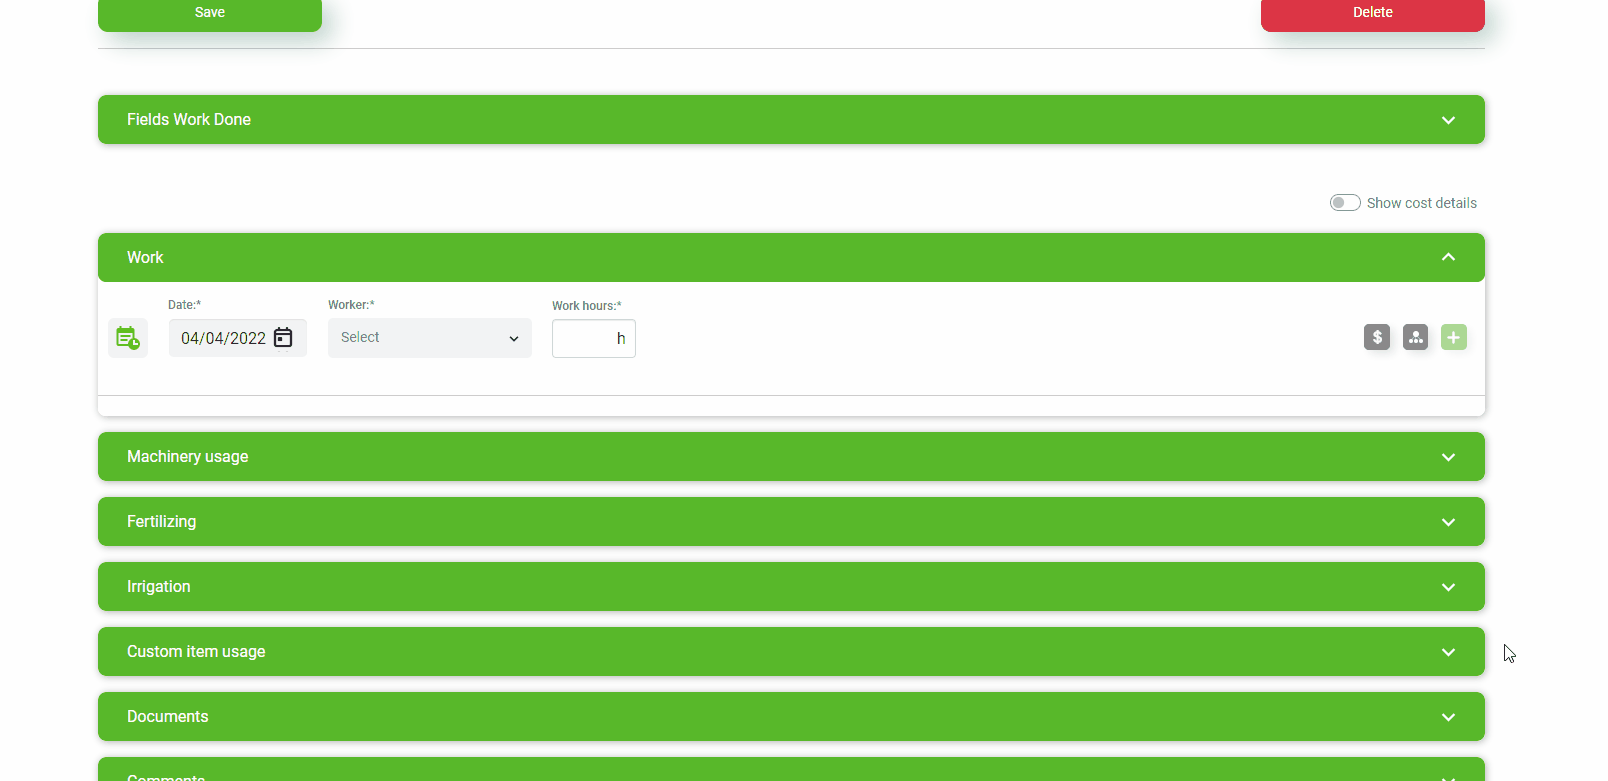Open the calendar picker icon in Date field

(283, 338)
